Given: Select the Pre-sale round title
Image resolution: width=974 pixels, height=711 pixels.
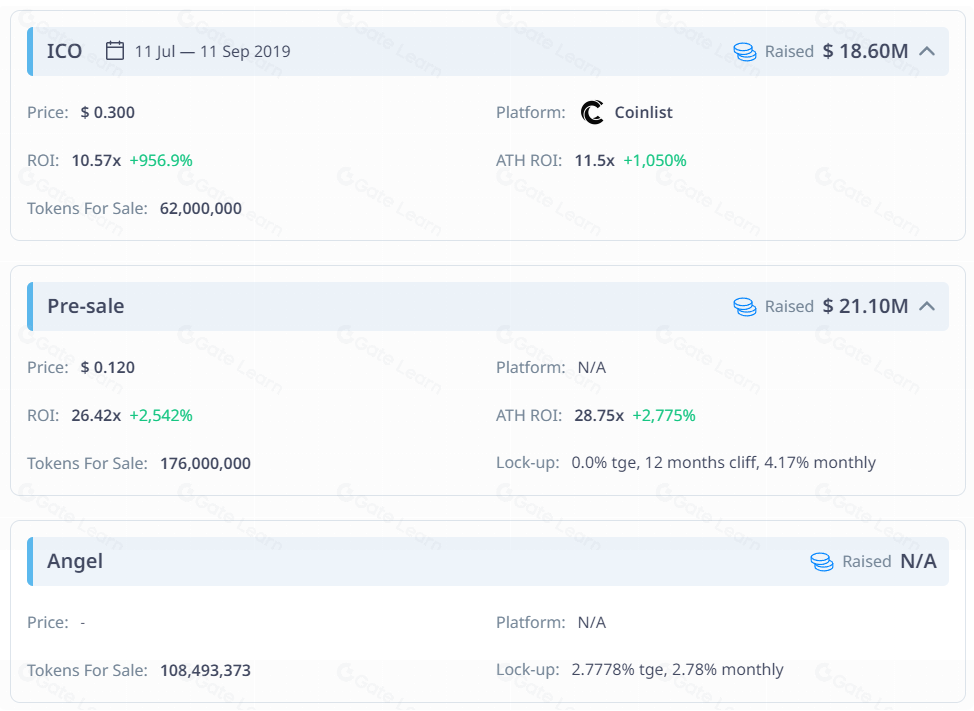Looking at the screenshot, I should [x=86, y=306].
